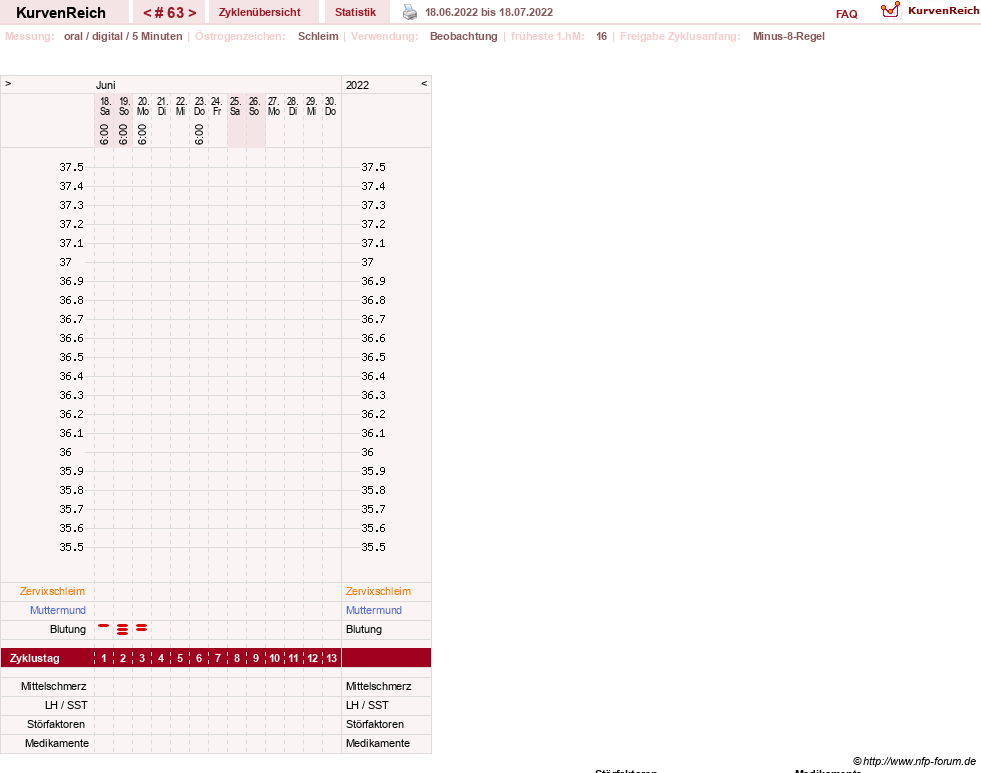Expand chart with the '>' arrow left of Juni
The height and width of the screenshot is (773, 981).
pos(8,83)
